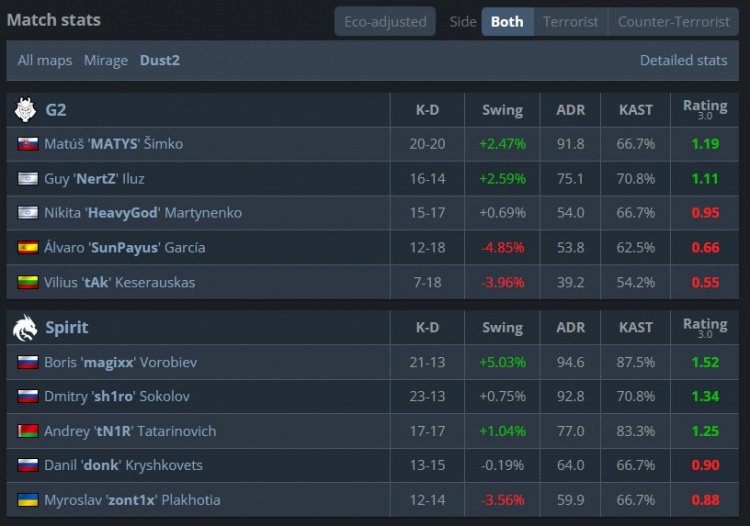
Task: Click the G2 team logo icon
Action: point(25,110)
